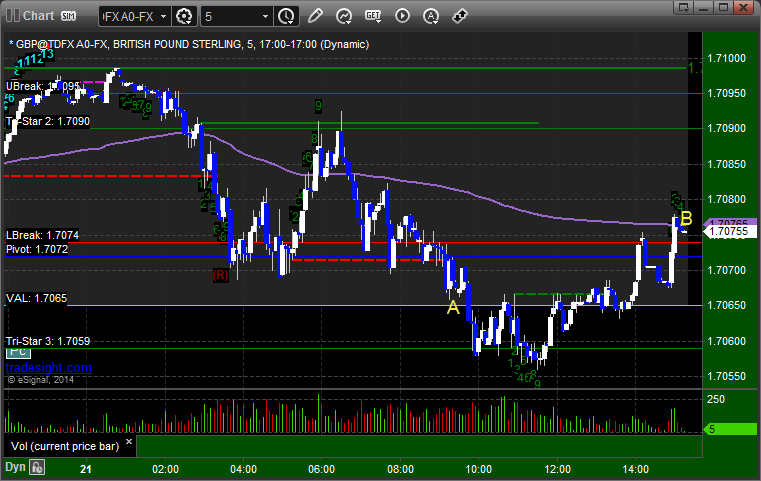The image size is (761, 481).
Task: Click the yellow B marker on chart
Action: (x=686, y=218)
